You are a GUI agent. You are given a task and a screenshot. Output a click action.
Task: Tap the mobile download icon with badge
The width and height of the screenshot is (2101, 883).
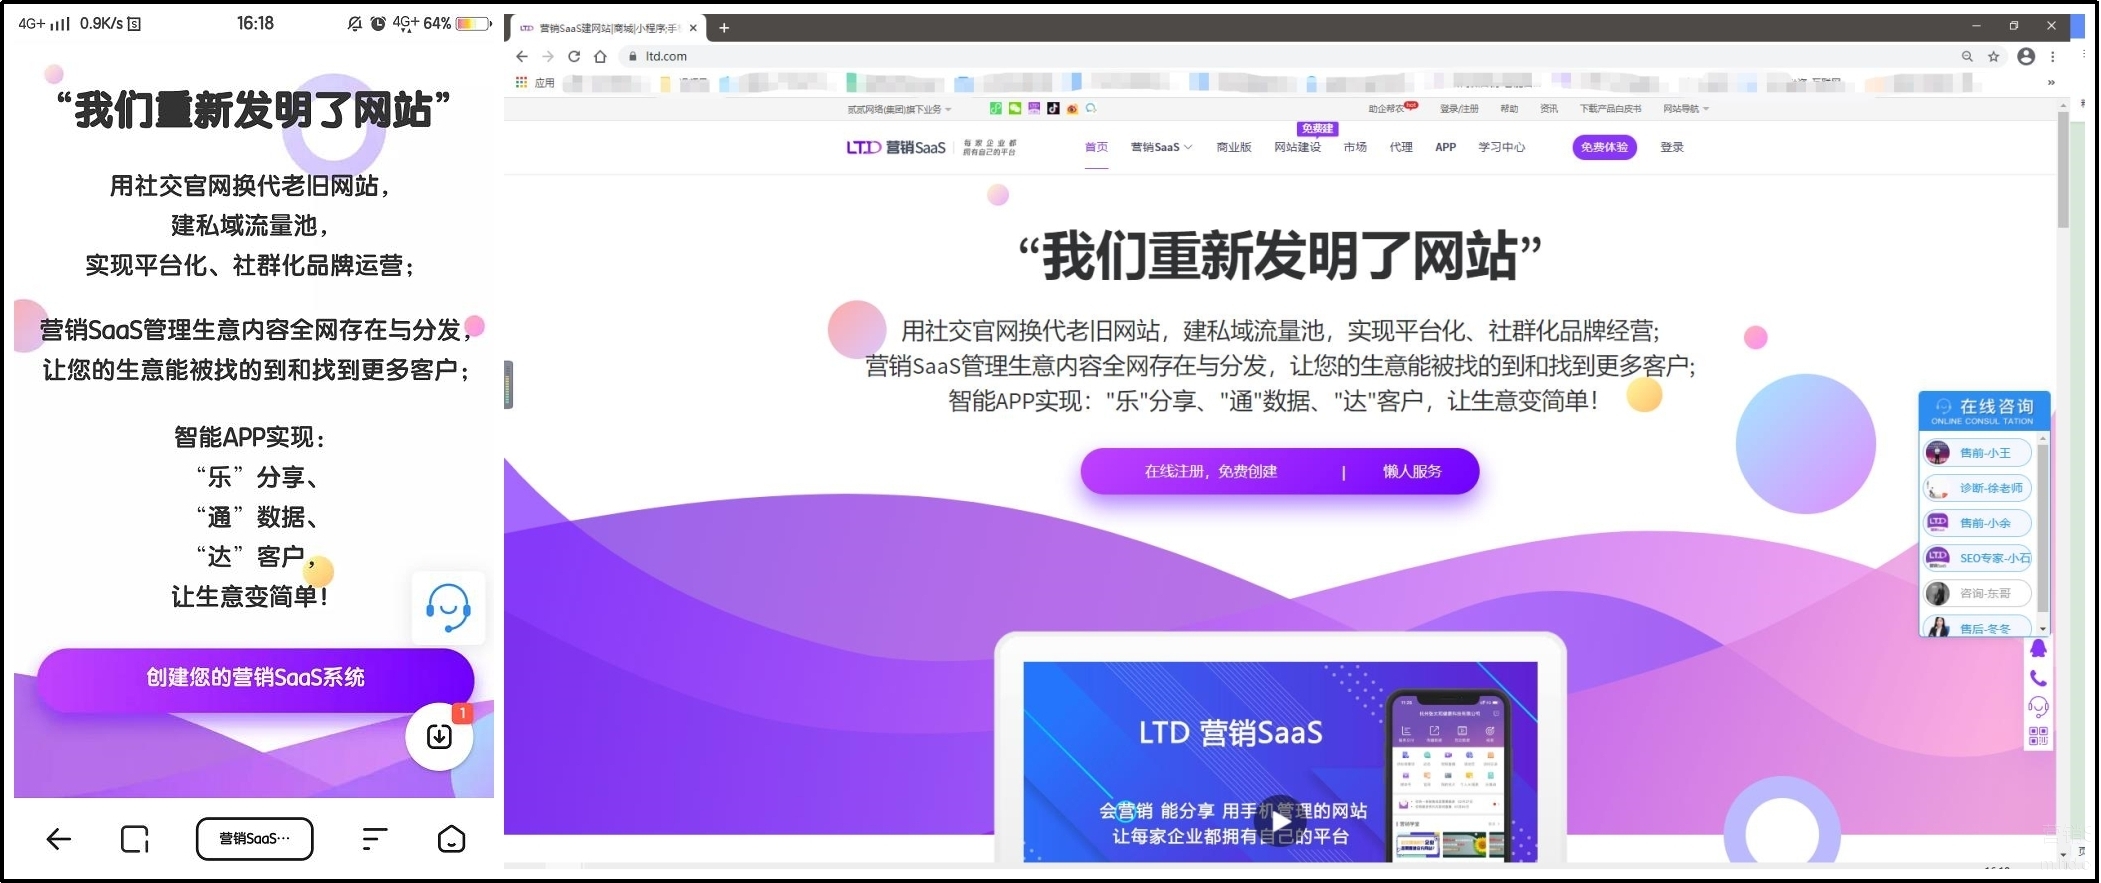tap(439, 737)
